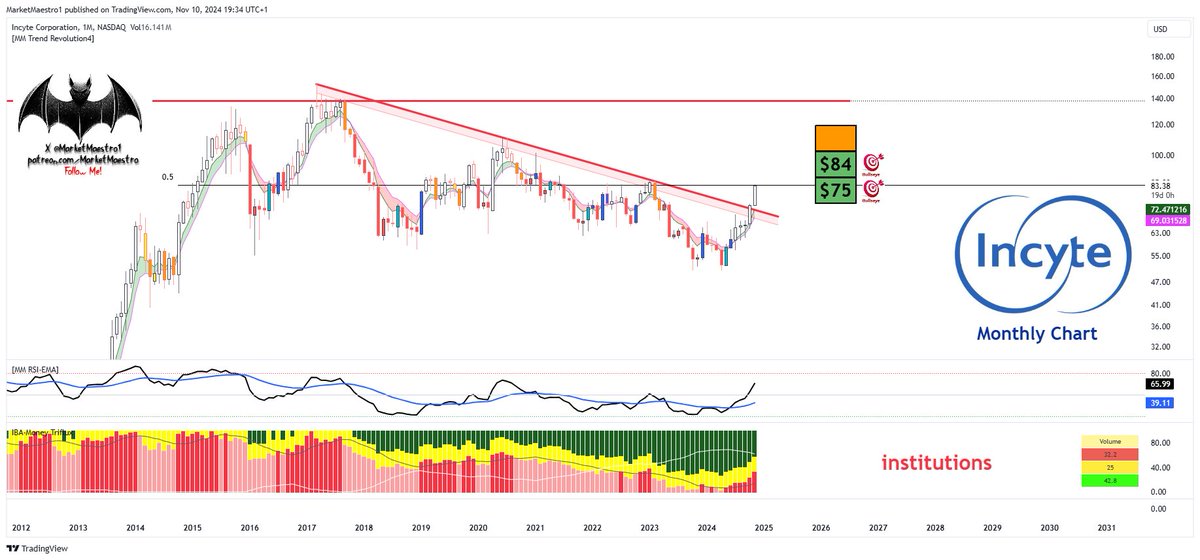Click the red 'institutions' text
Image resolution: width=1200 pixels, height=560 pixels.
[x=936, y=463]
